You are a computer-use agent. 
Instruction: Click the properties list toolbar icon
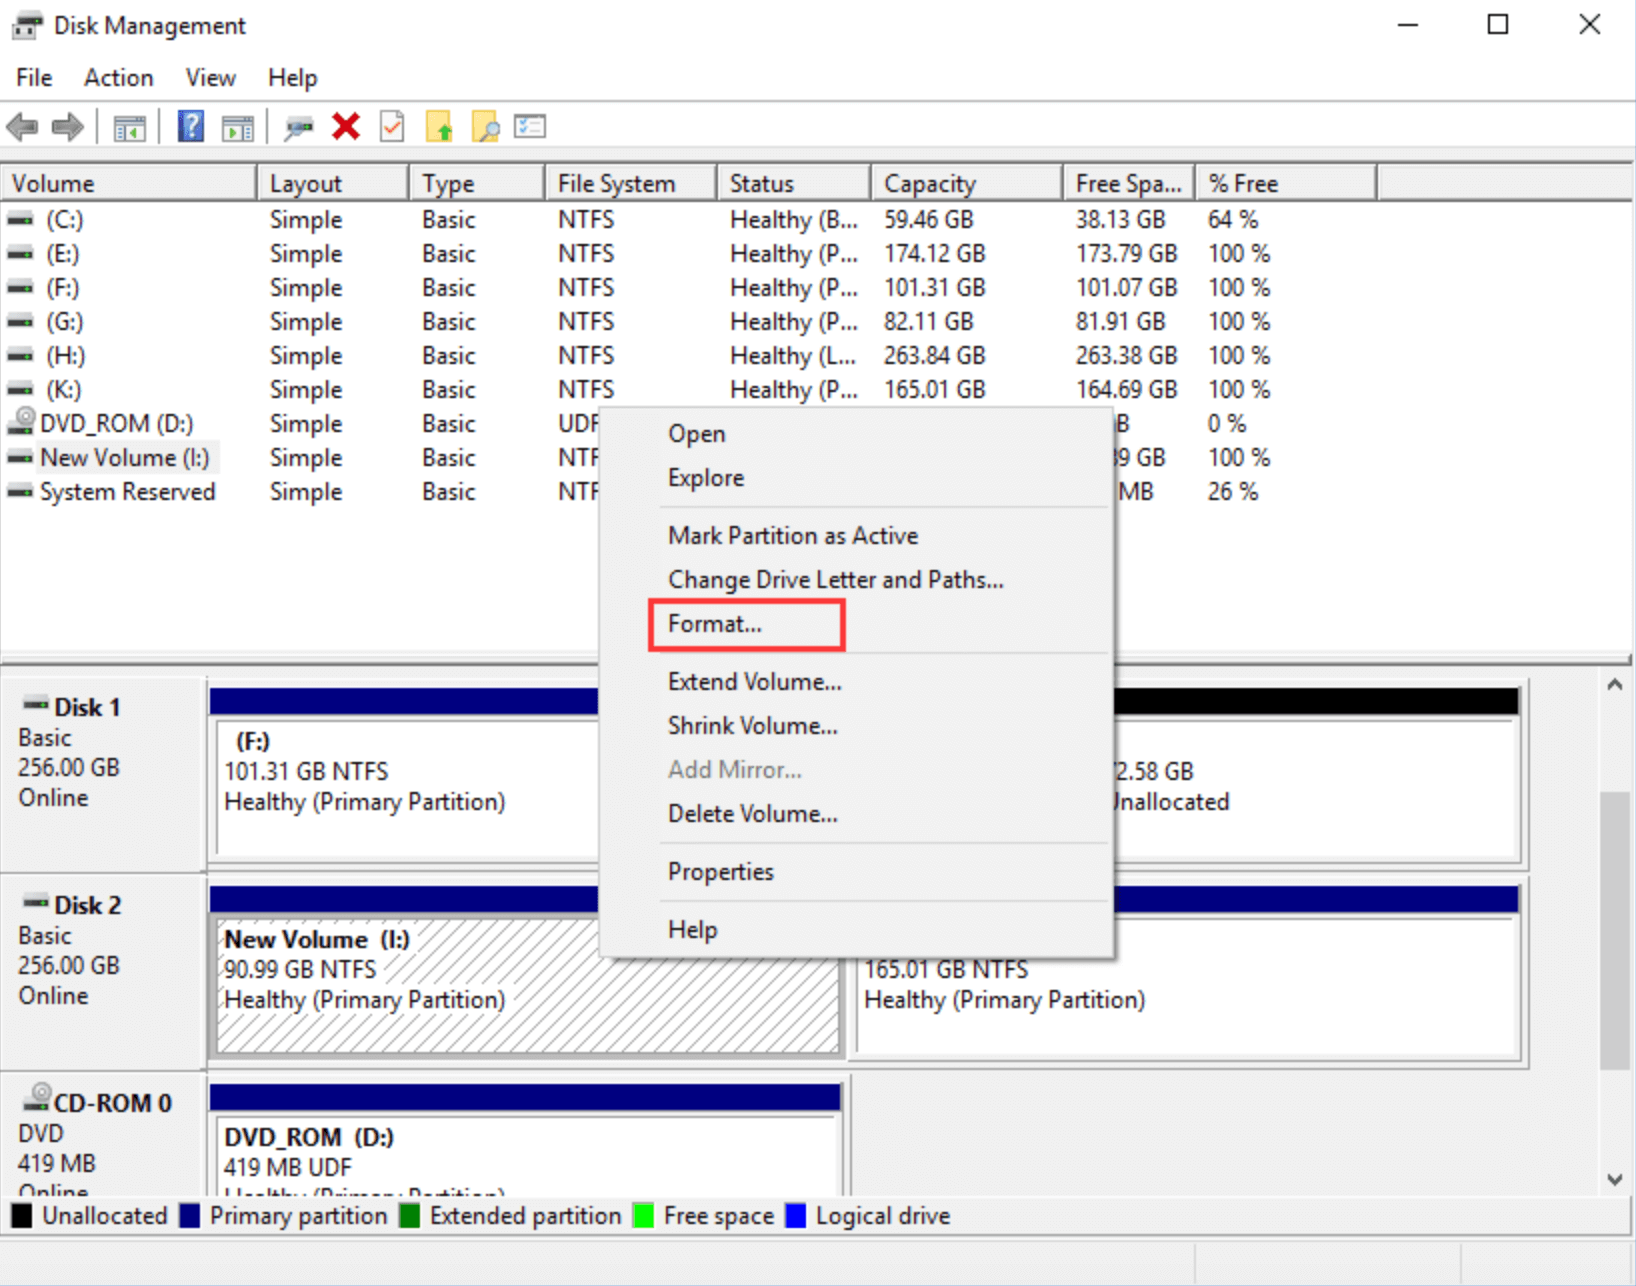[531, 126]
